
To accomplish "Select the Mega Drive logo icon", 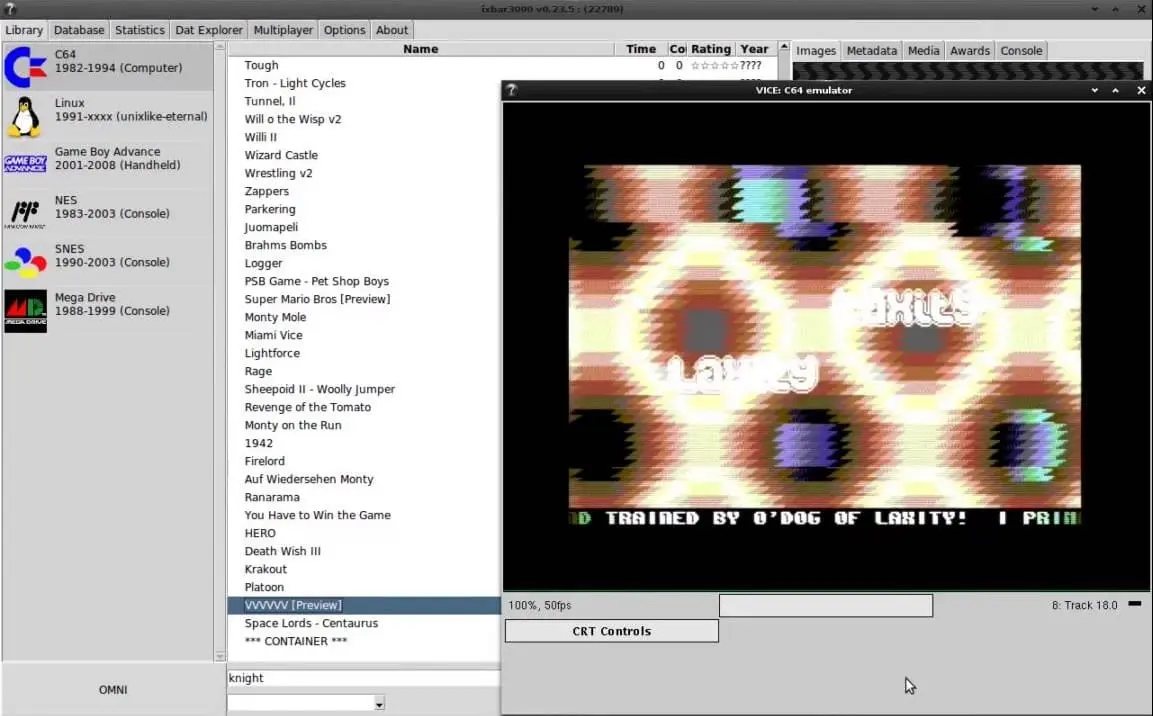I will click(25, 311).
